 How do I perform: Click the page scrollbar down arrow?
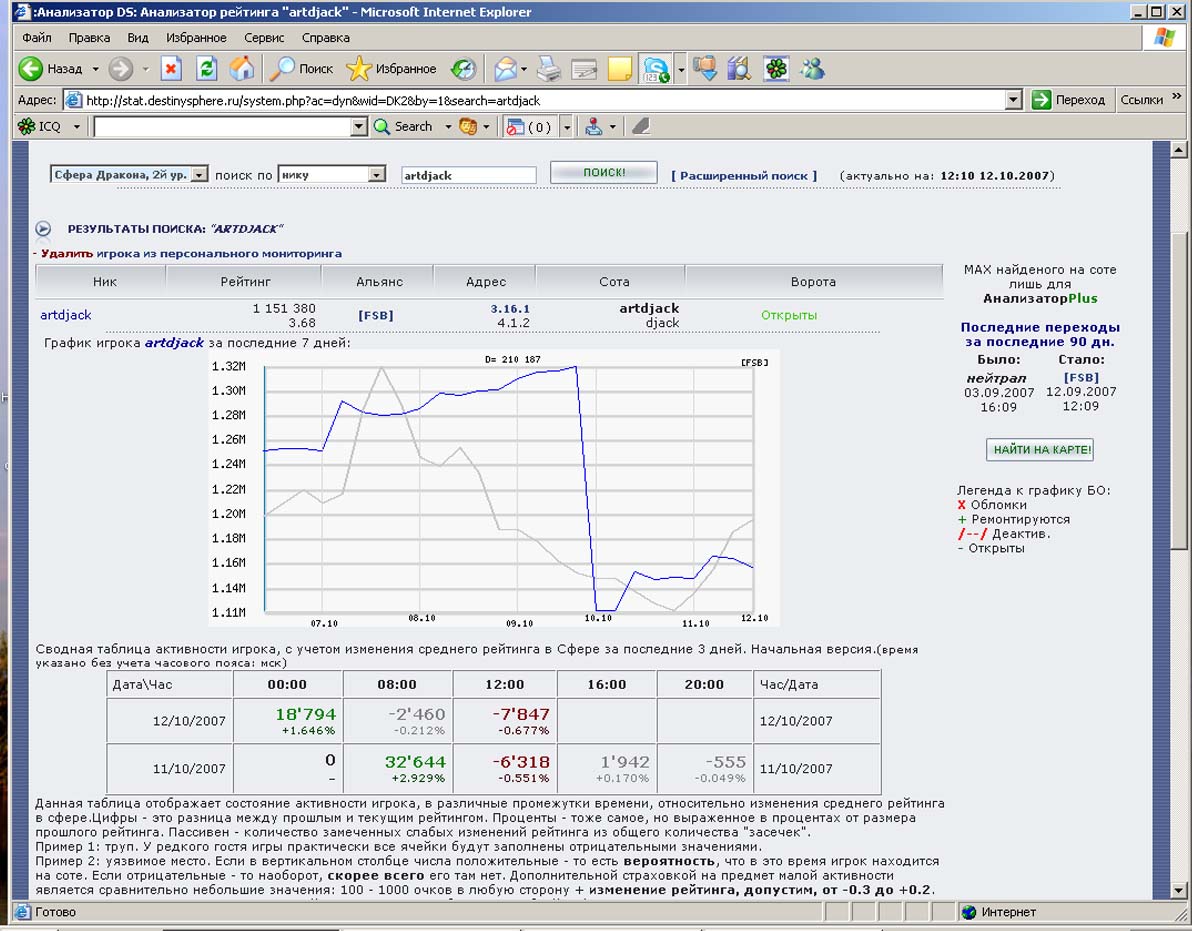(x=1178, y=889)
